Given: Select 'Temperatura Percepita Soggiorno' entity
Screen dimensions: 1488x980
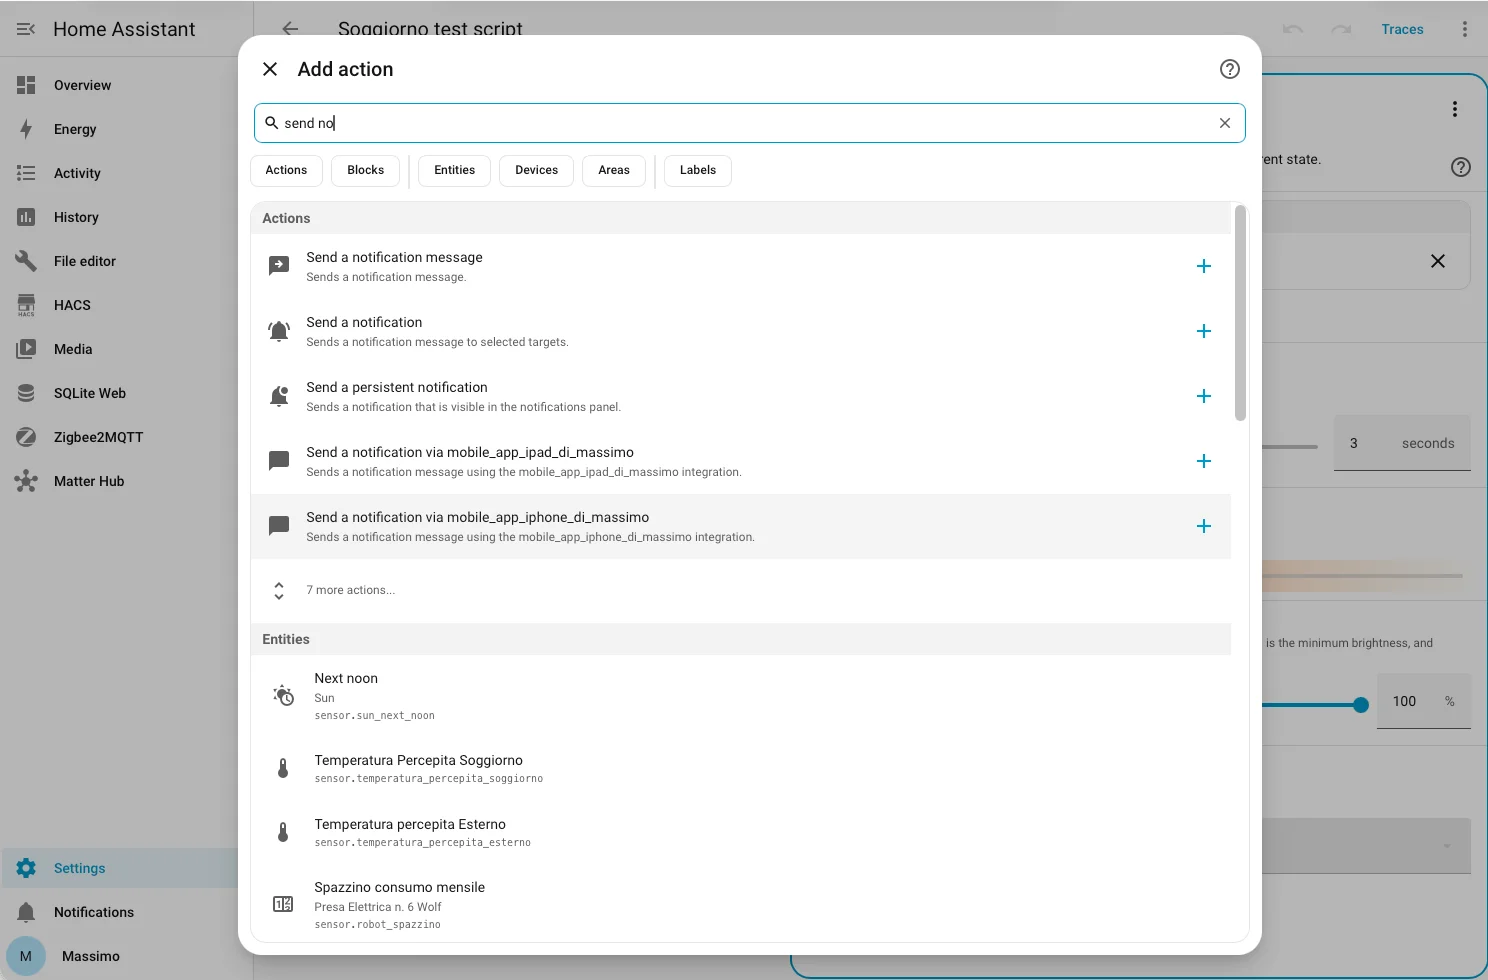Looking at the screenshot, I should tap(740, 768).
